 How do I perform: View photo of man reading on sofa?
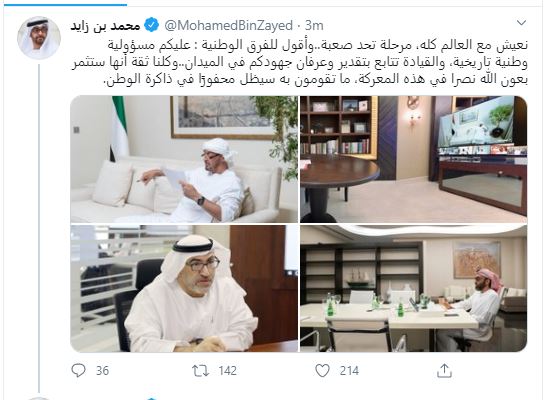click(184, 159)
